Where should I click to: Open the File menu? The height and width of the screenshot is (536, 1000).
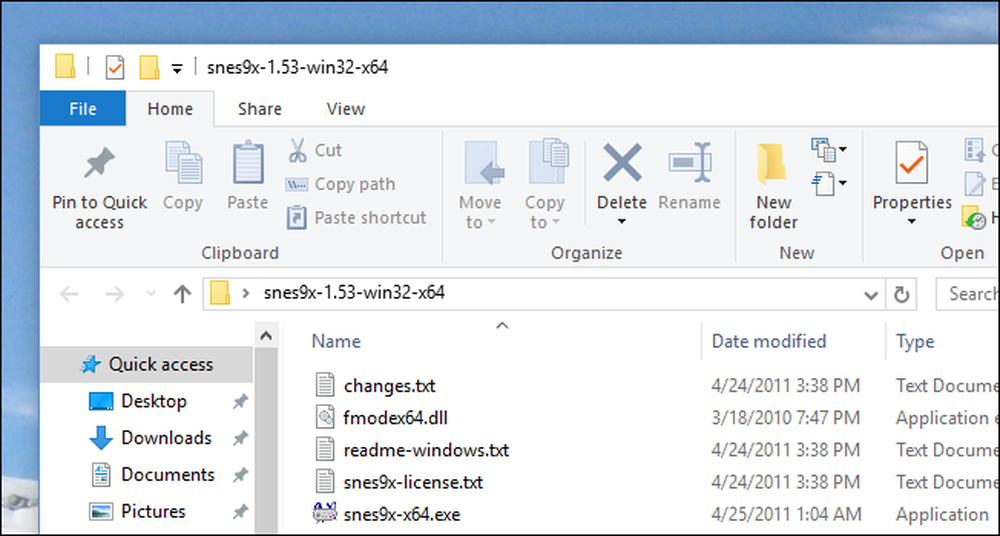pos(83,109)
